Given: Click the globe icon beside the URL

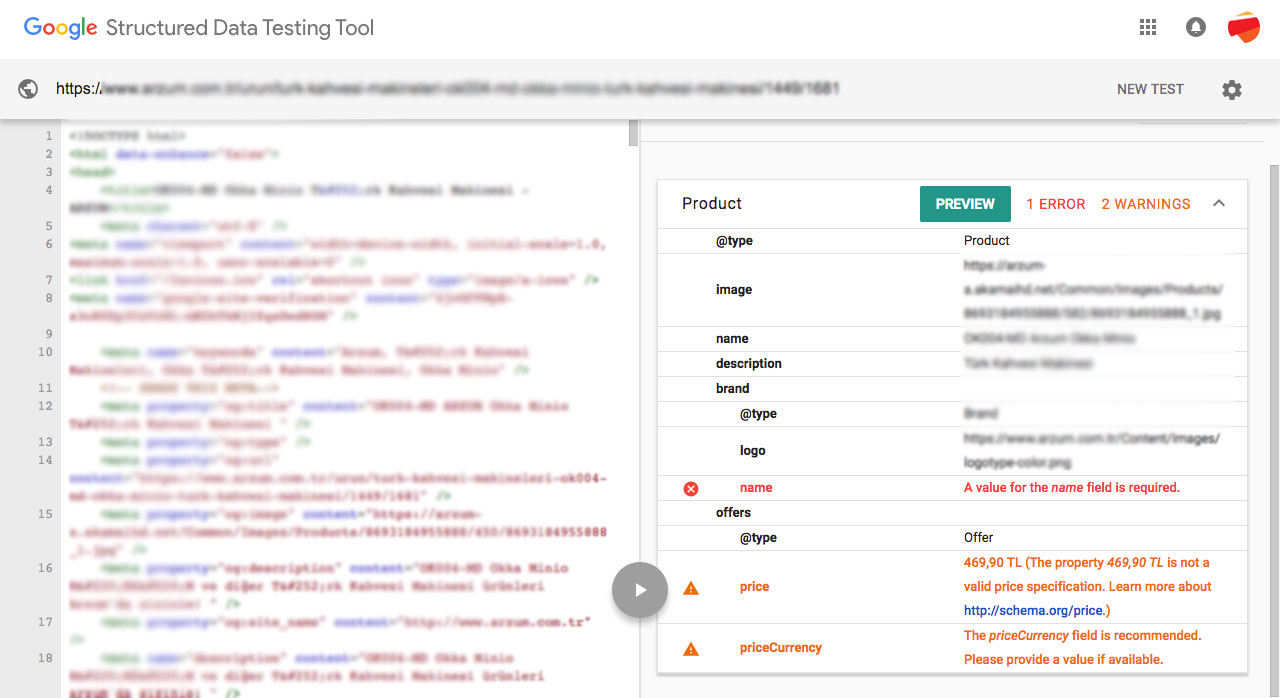Looking at the screenshot, I should [x=28, y=89].
